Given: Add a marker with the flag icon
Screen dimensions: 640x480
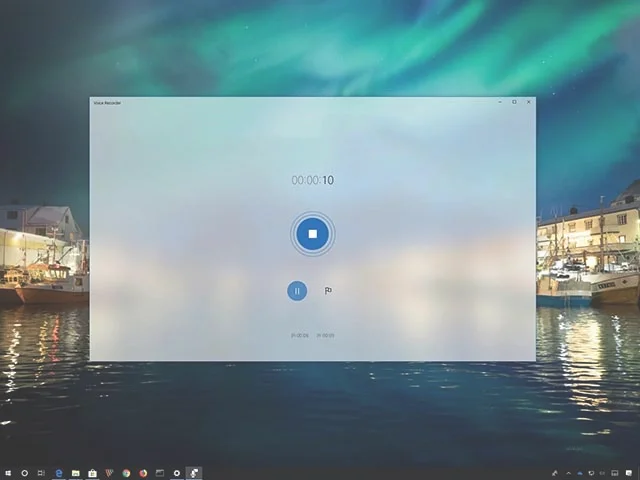Looking at the screenshot, I should click(x=328, y=291).
